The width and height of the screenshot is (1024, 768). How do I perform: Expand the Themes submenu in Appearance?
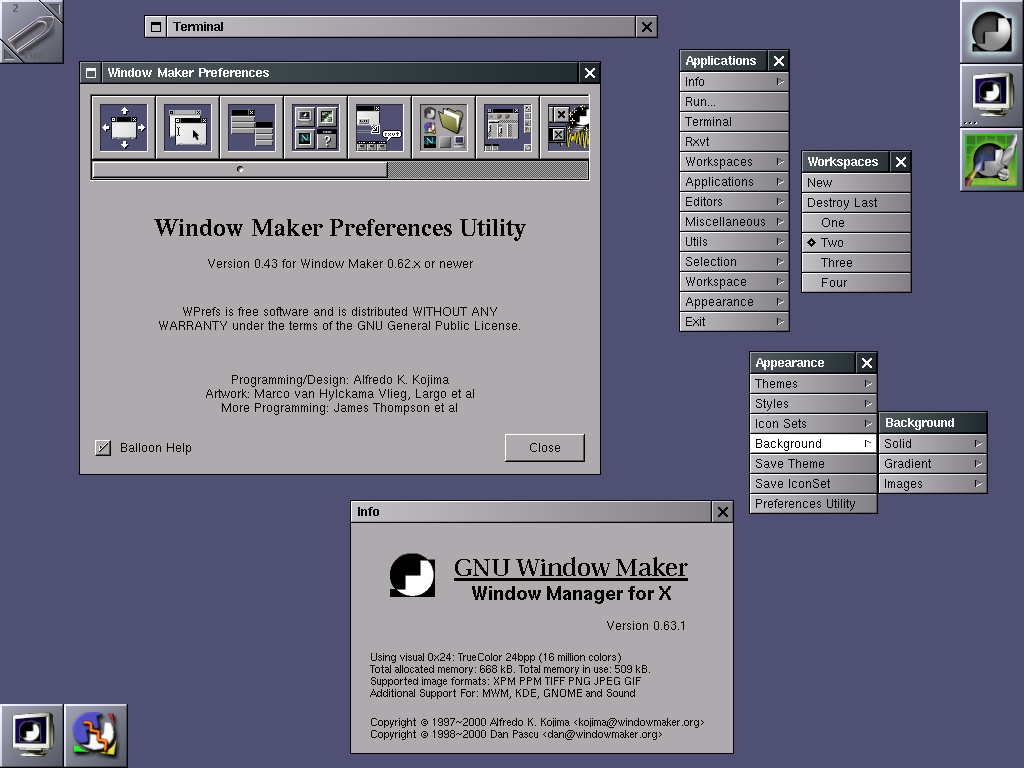(813, 384)
